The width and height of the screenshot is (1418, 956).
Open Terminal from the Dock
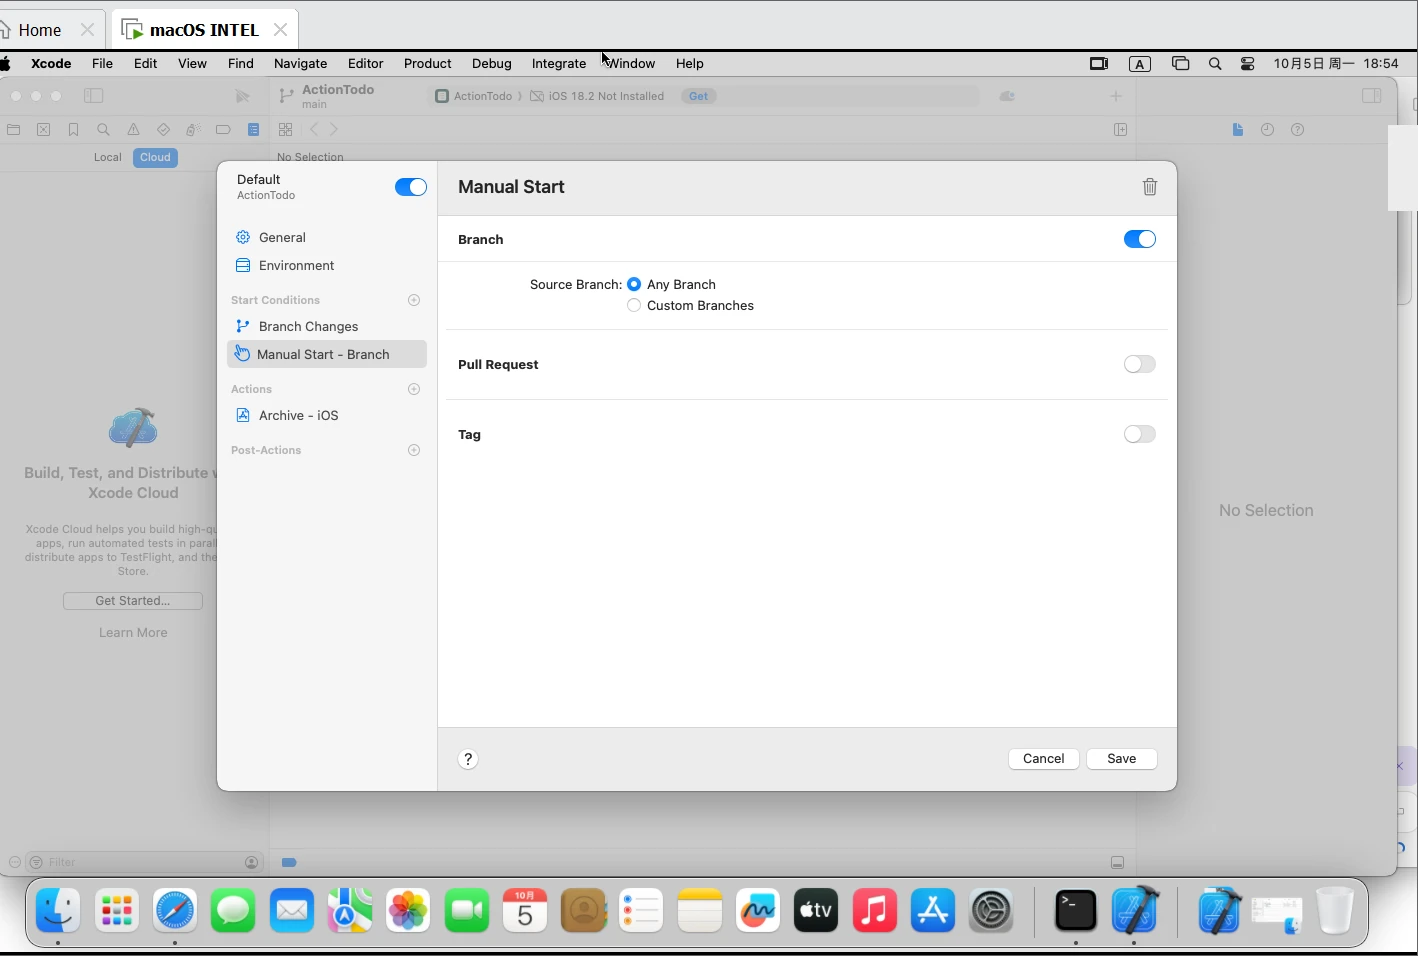(x=1076, y=911)
